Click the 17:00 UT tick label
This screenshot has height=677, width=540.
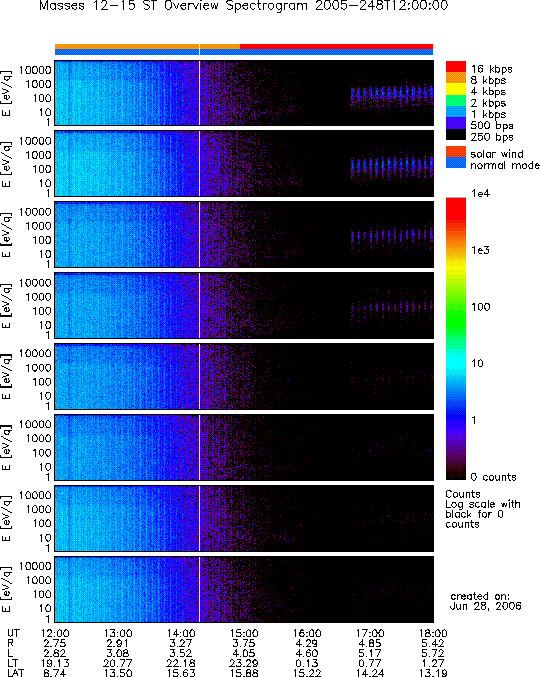(370, 633)
